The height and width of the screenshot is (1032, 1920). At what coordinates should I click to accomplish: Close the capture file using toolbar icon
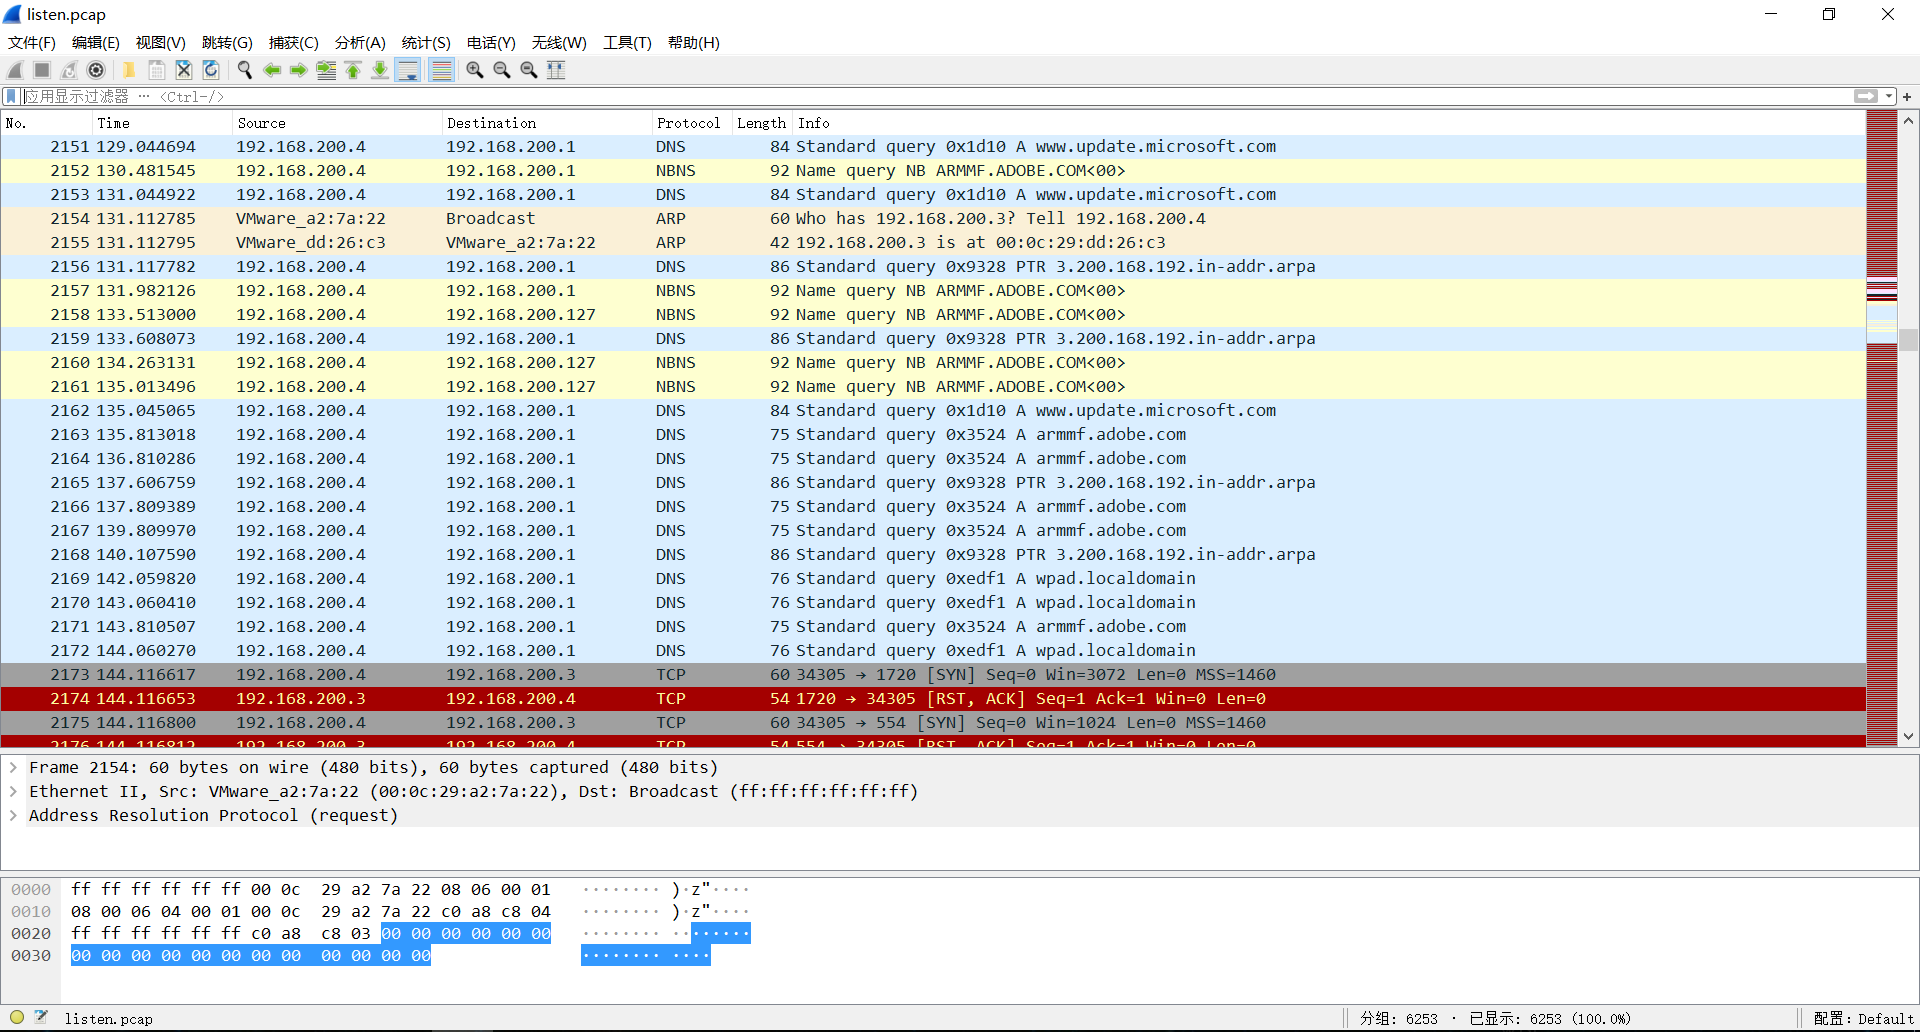[184, 70]
